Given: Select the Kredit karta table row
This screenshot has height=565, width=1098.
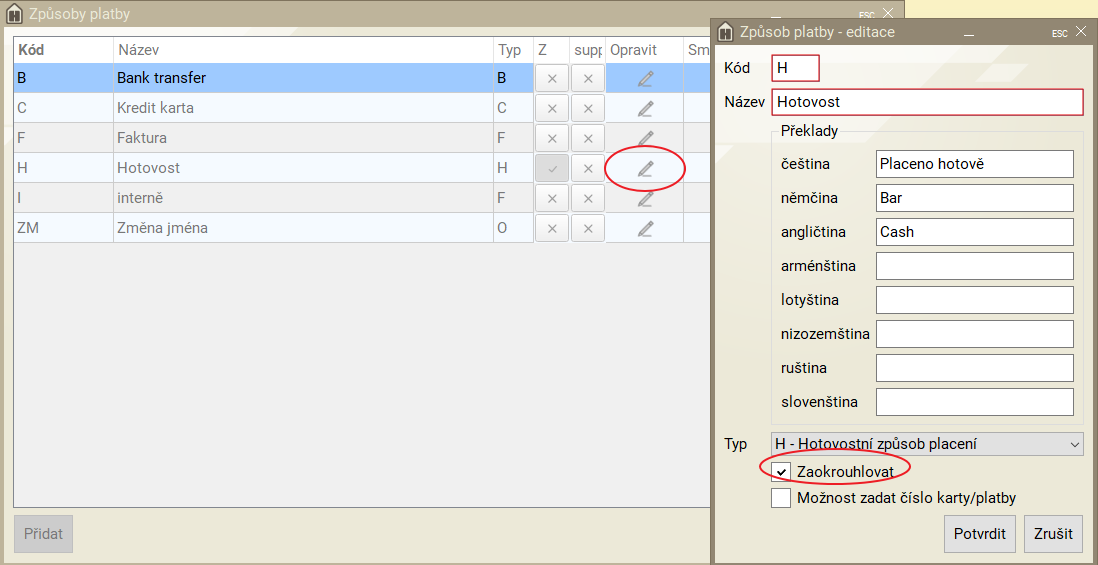Looking at the screenshot, I should [x=250, y=108].
